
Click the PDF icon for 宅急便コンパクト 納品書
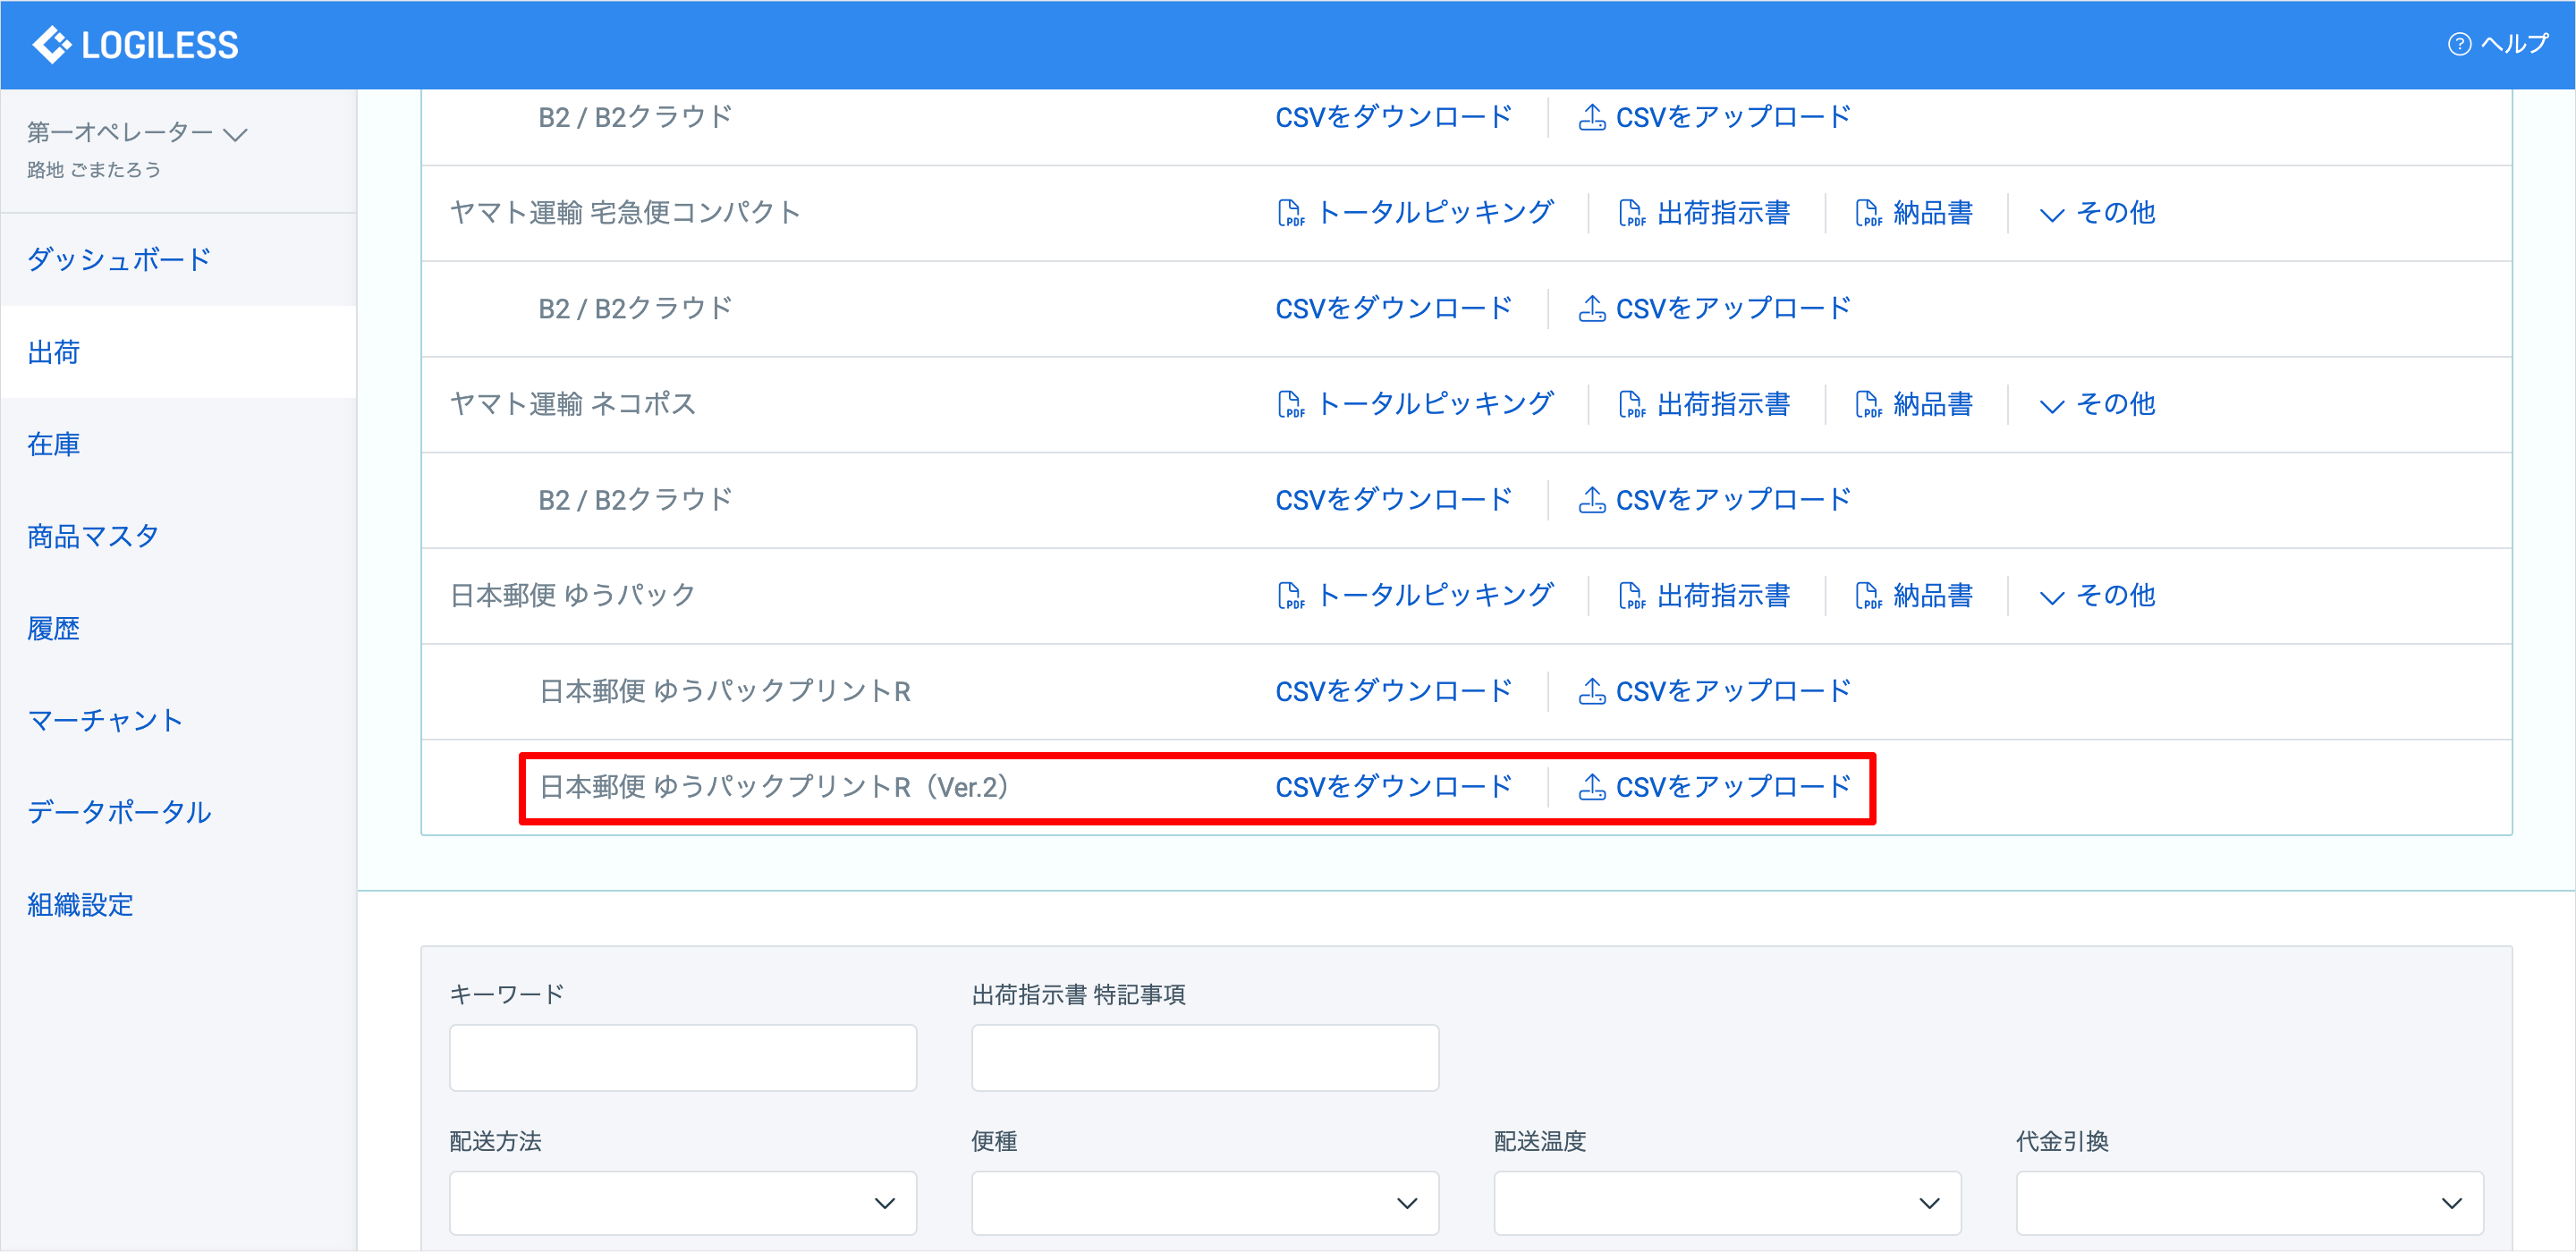[1868, 213]
